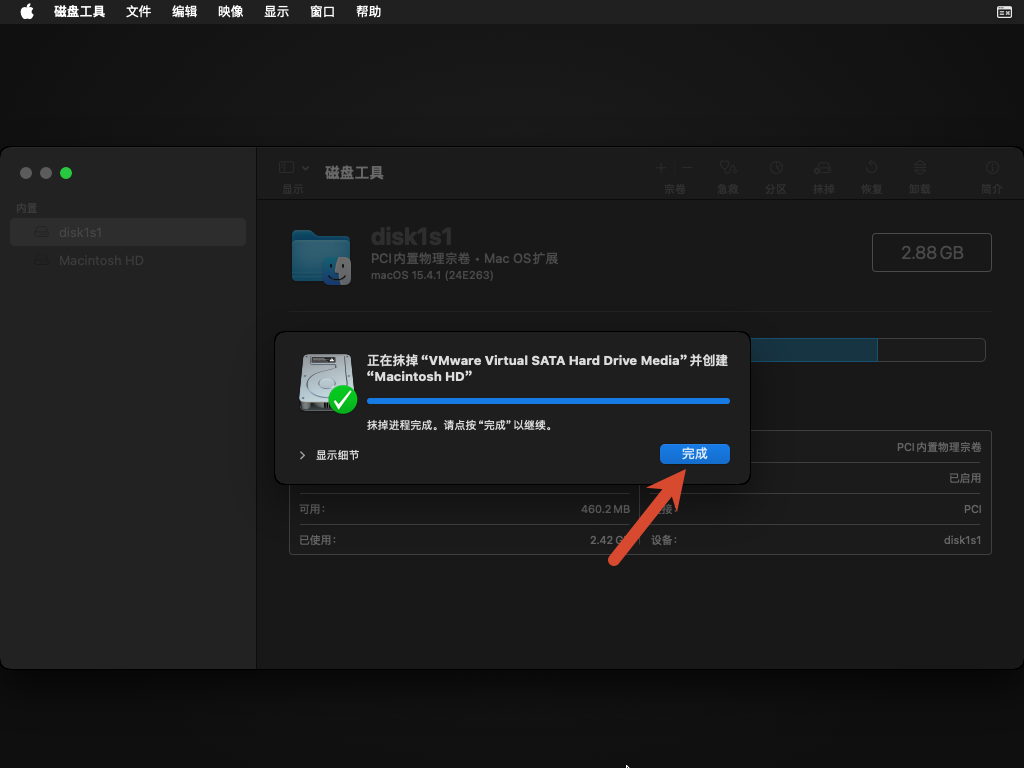The width and height of the screenshot is (1024, 768).
Task: Click the 已启用 value
Action: (x=965, y=478)
